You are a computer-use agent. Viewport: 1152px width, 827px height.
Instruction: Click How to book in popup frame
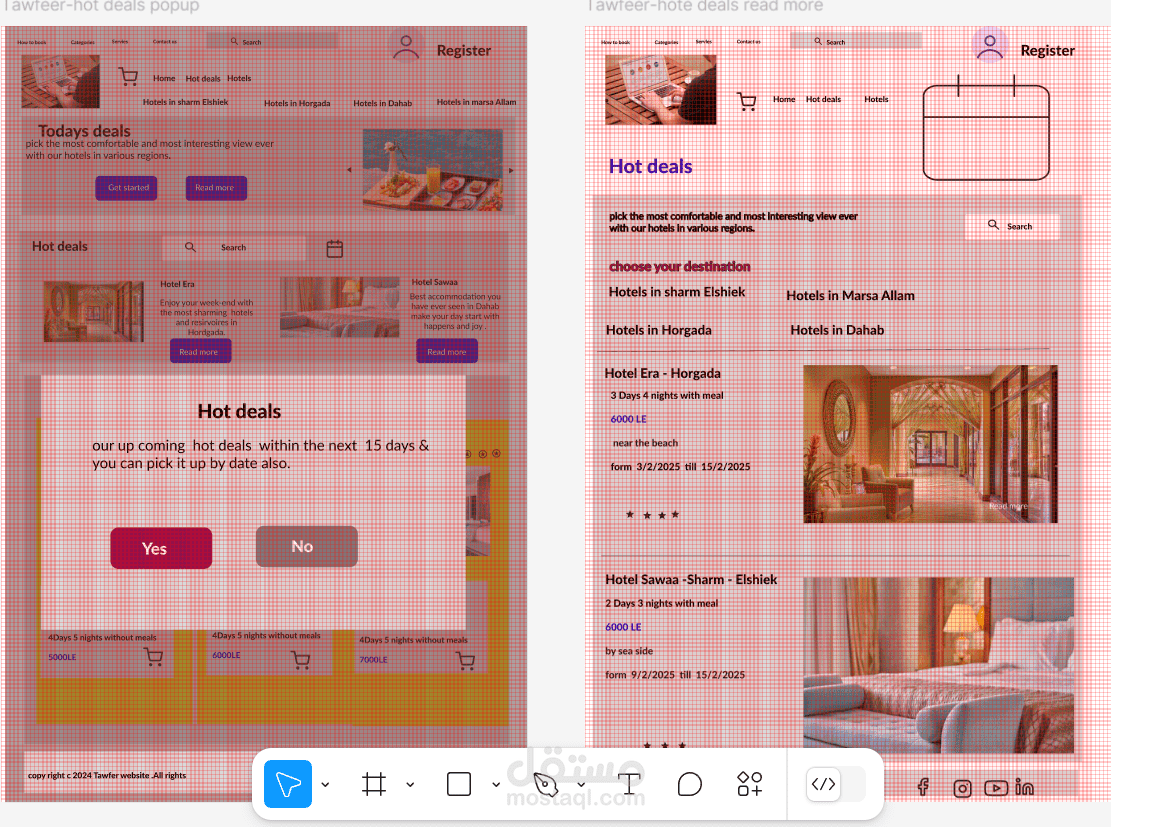click(32, 43)
